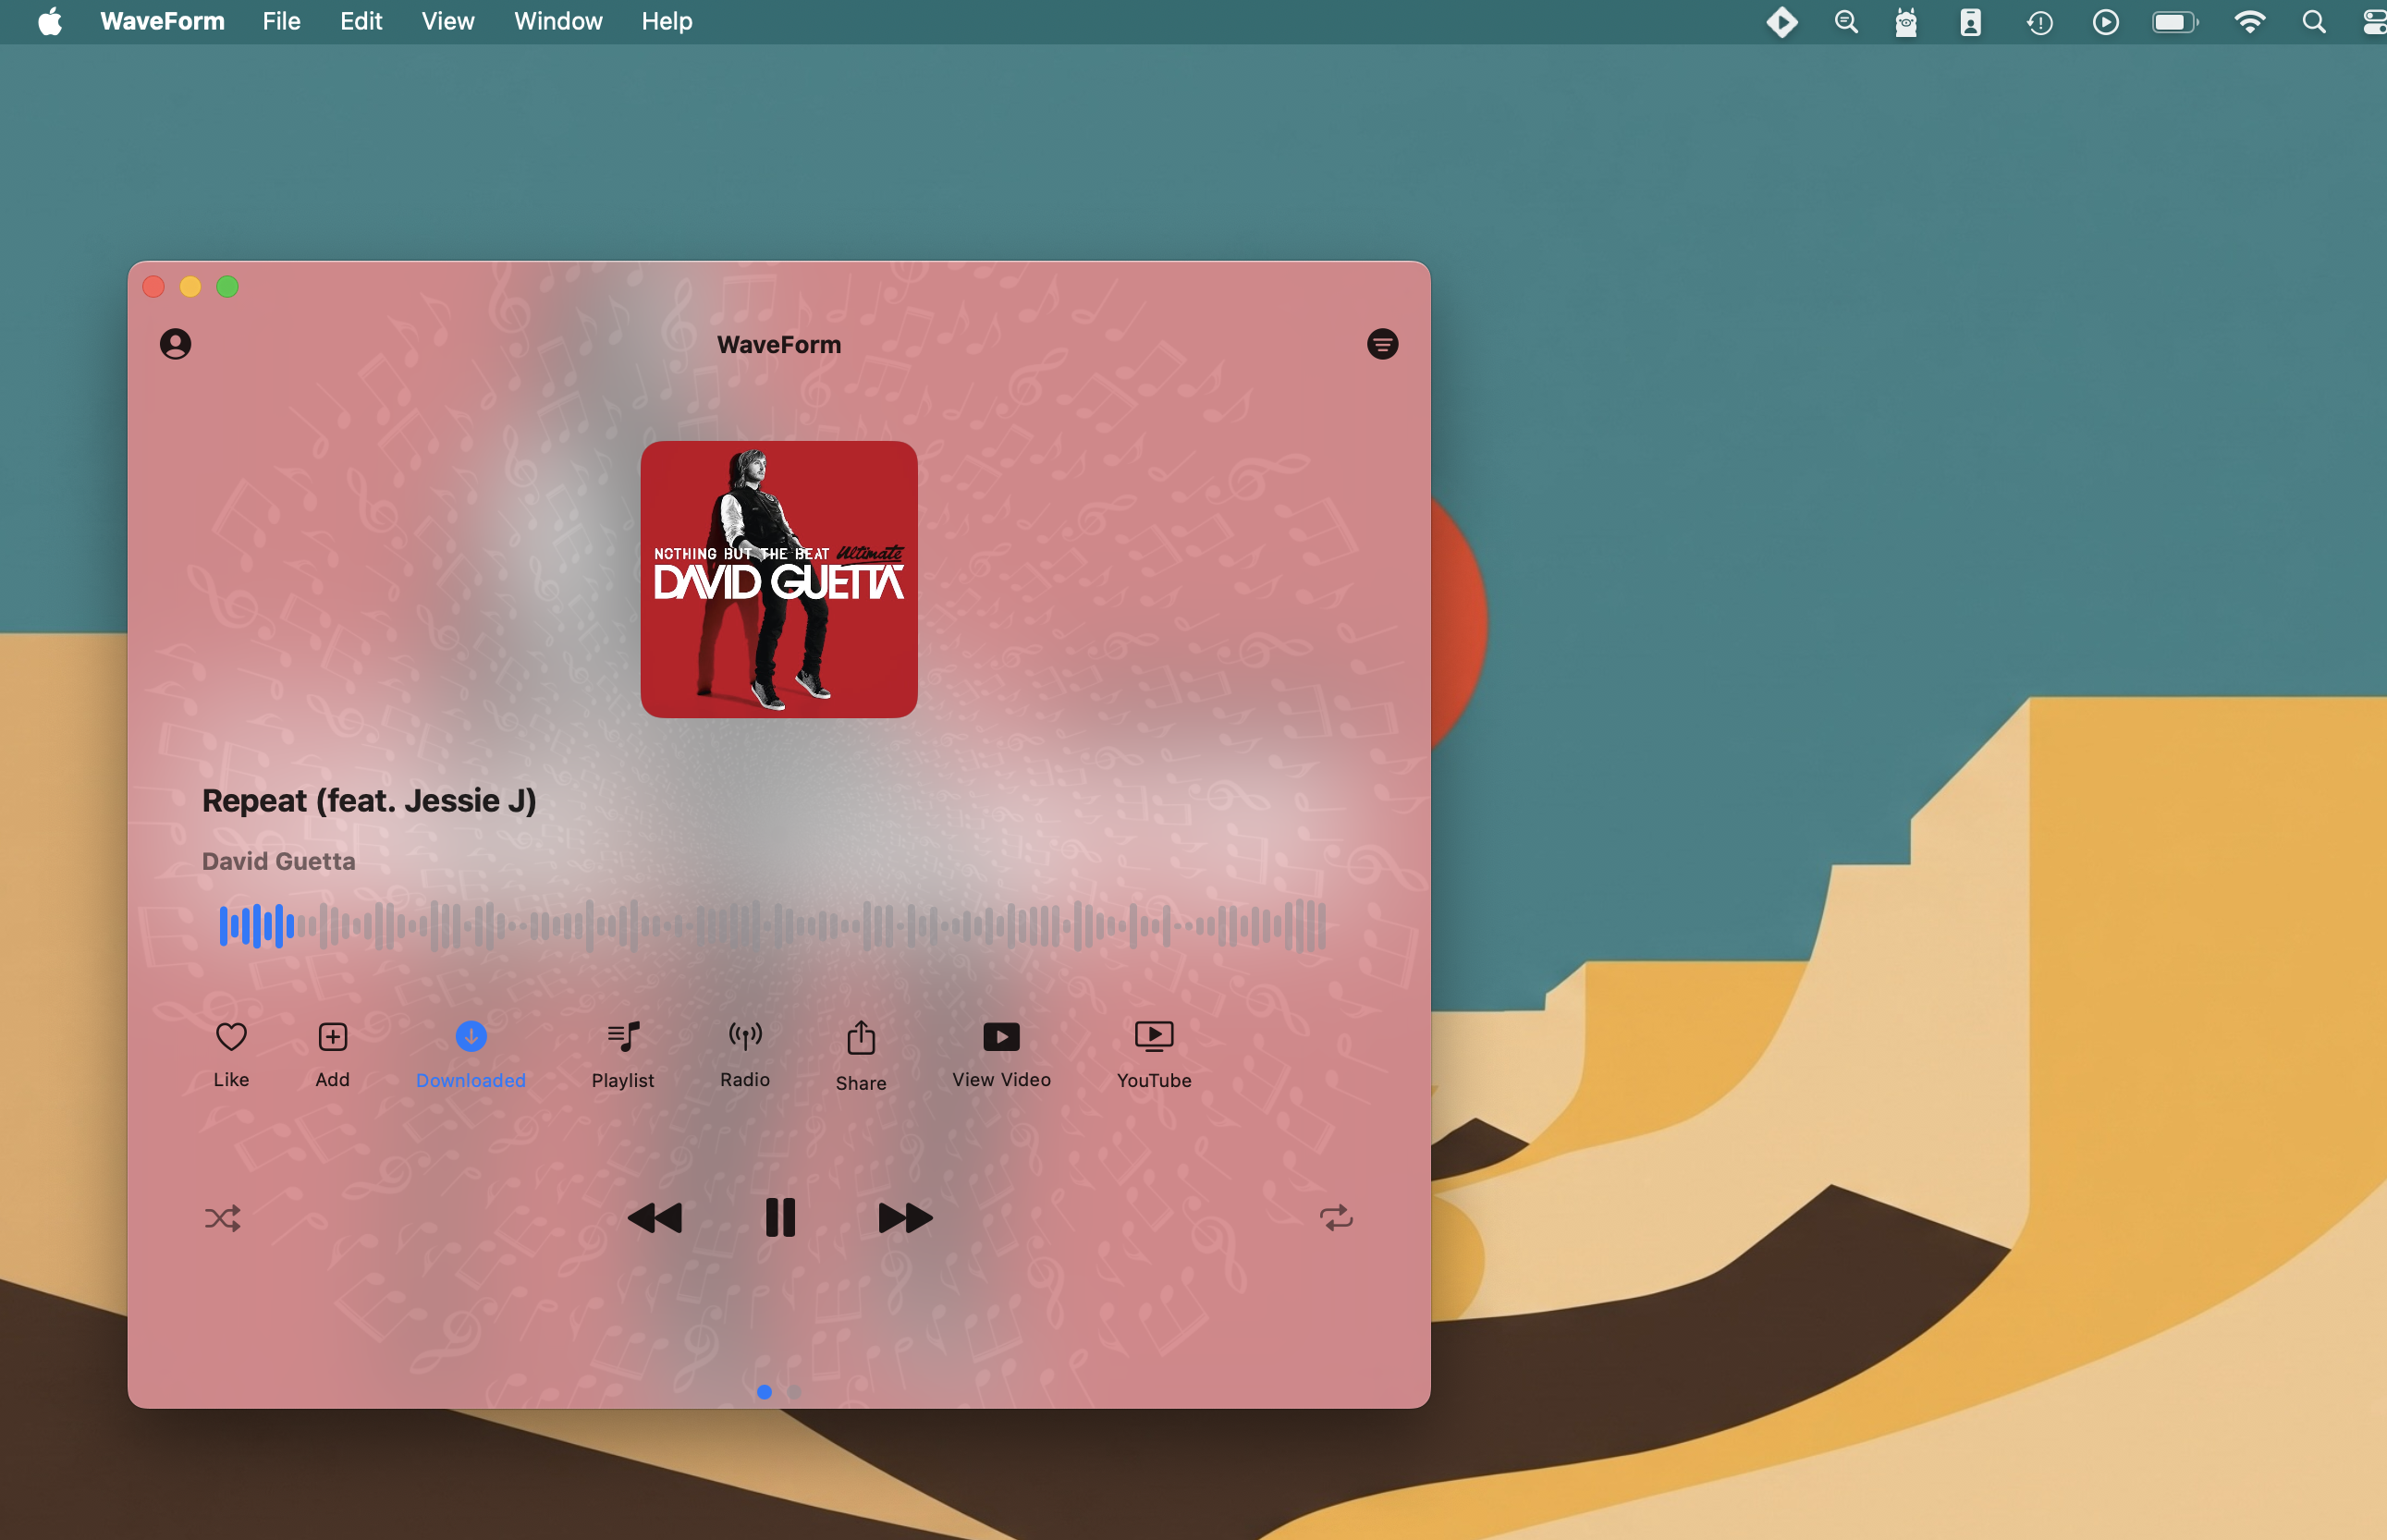Click the WaveForm window title text
The width and height of the screenshot is (2387, 1540).
click(779, 345)
